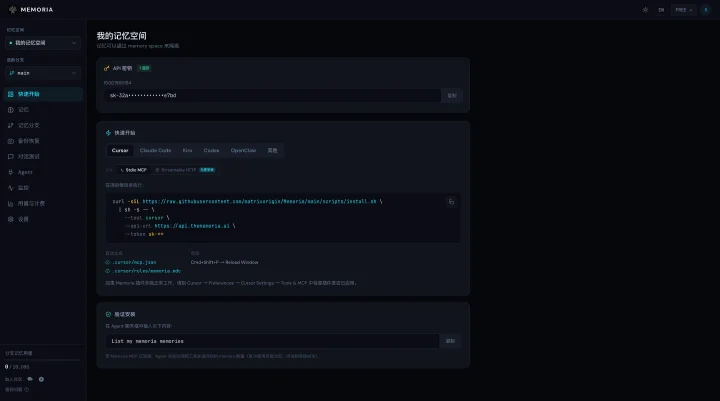Choose the Stdio MCP mode

pyautogui.click(x=133, y=170)
